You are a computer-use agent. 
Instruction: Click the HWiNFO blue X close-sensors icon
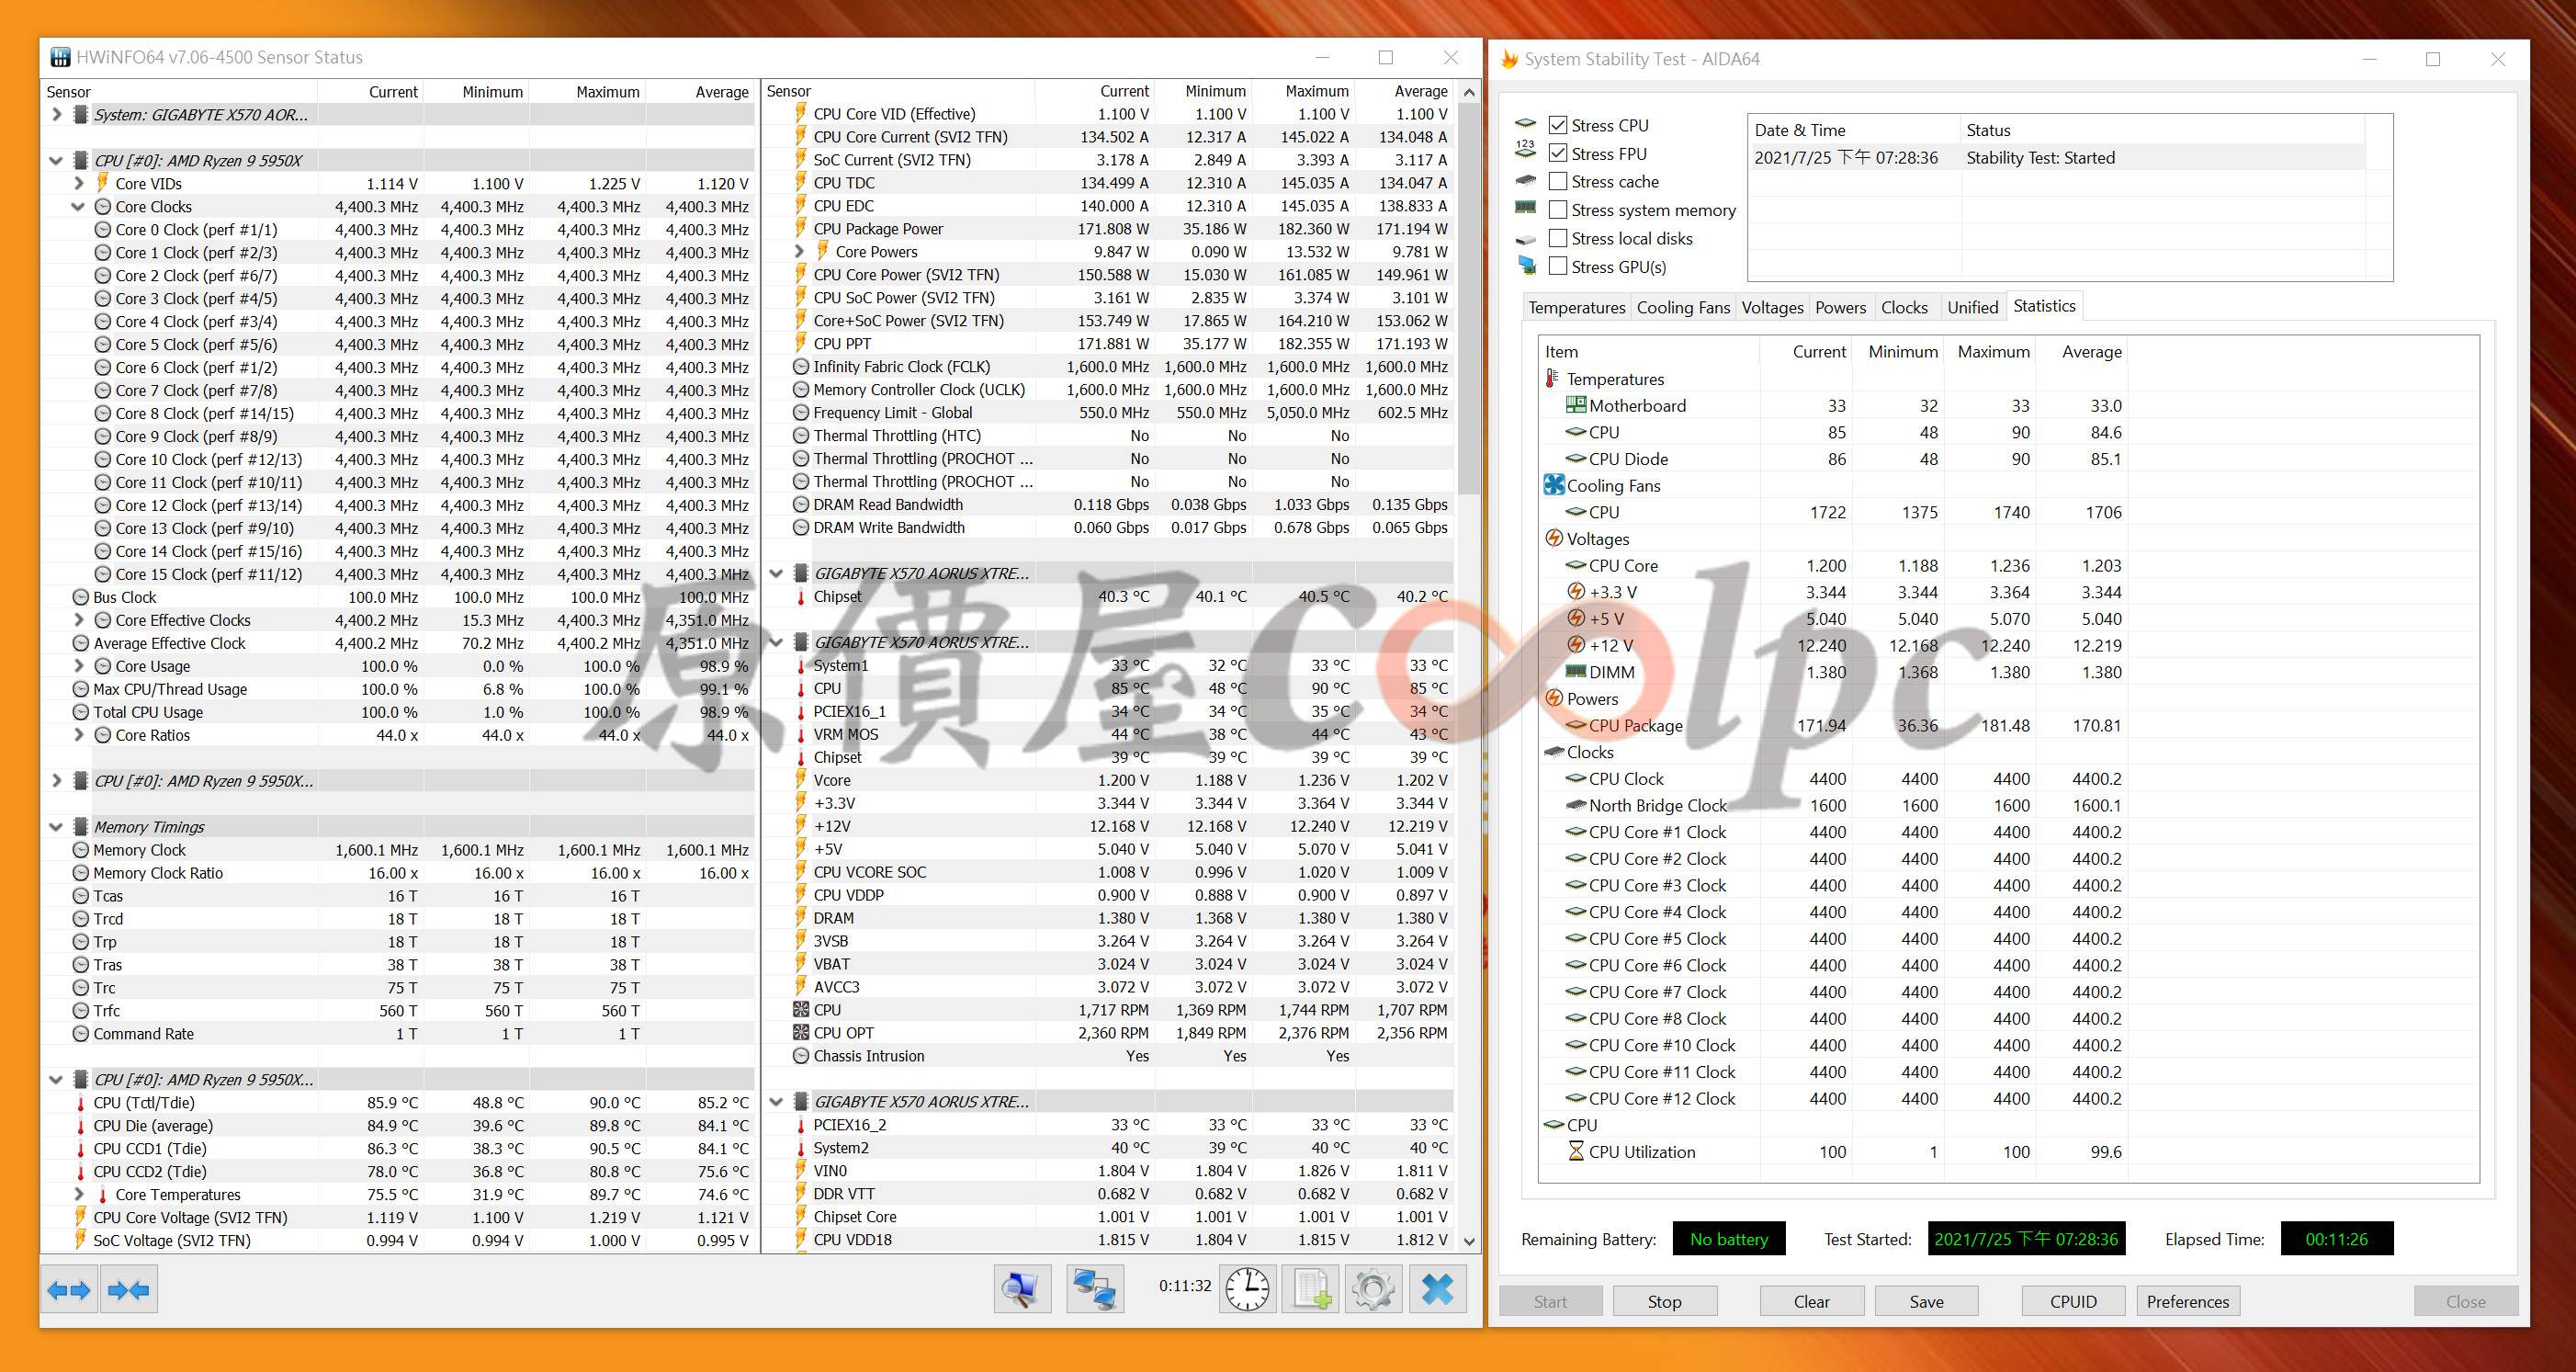click(1438, 1289)
